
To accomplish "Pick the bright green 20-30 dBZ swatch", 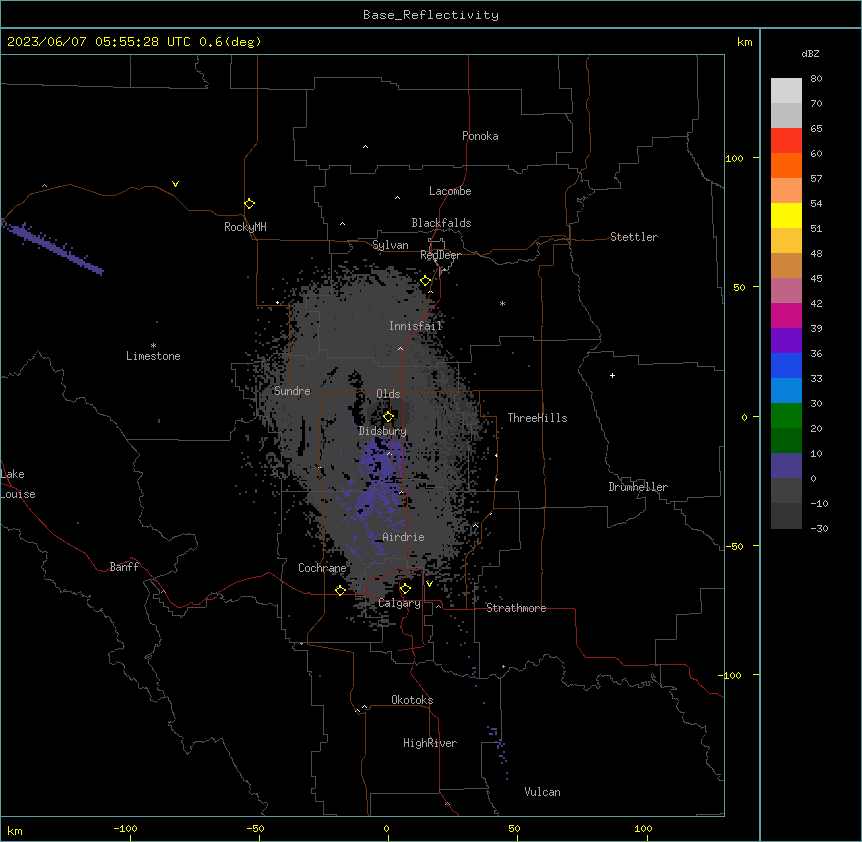I will point(786,416).
